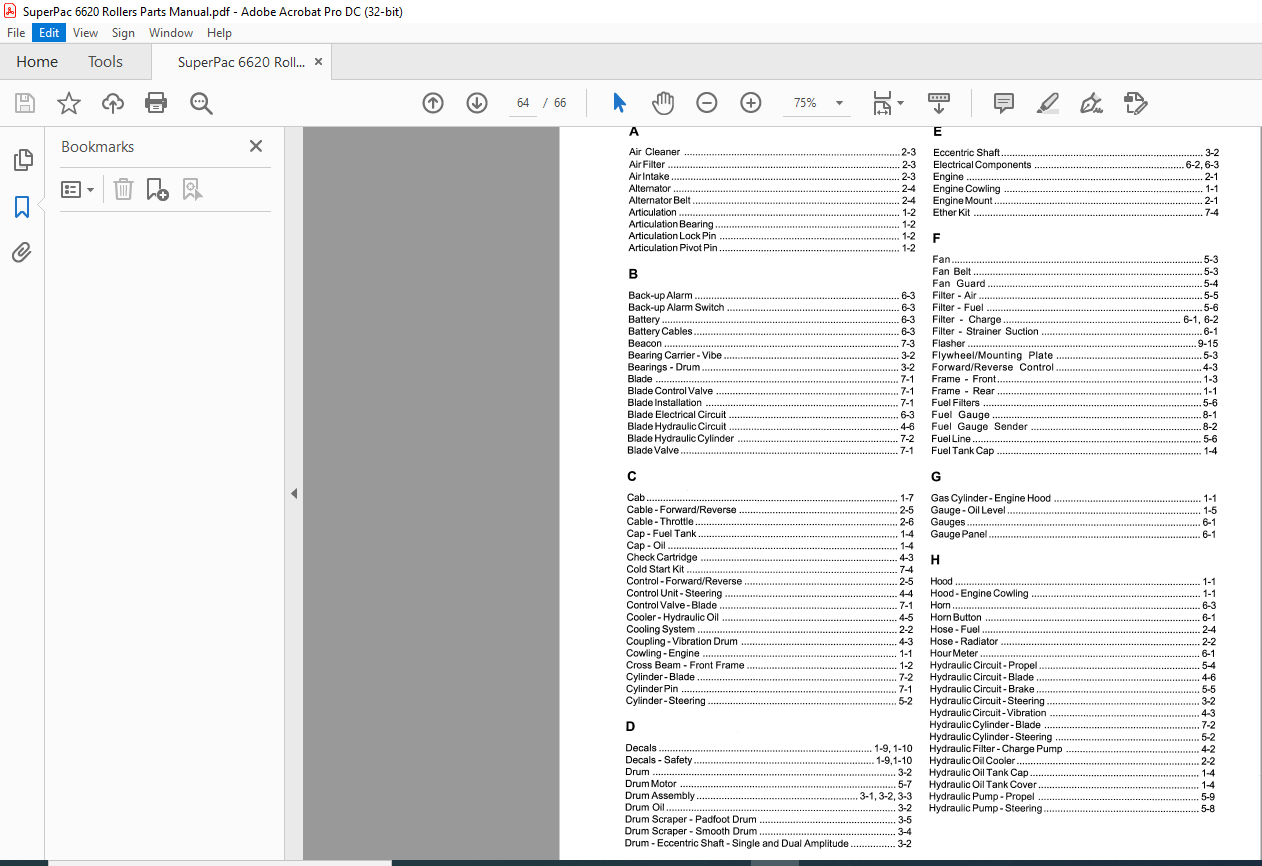The height and width of the screenshot is (866, 1262).
Task: Activate the selection arrow tool
Action: click(619, 103)
